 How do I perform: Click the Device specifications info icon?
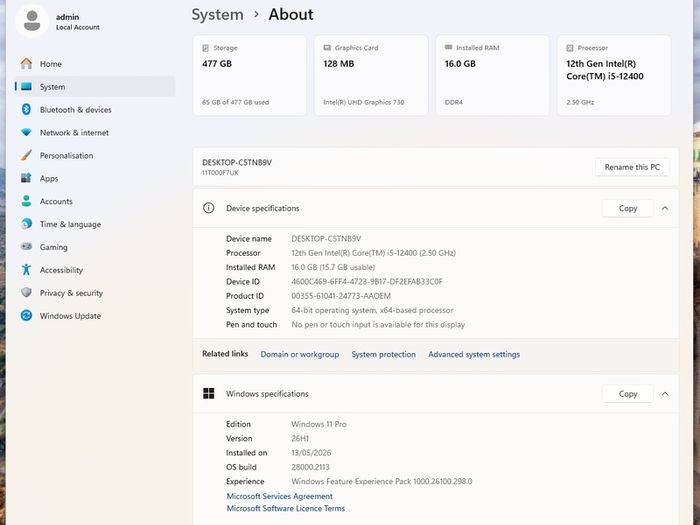(x=208, y=208)
